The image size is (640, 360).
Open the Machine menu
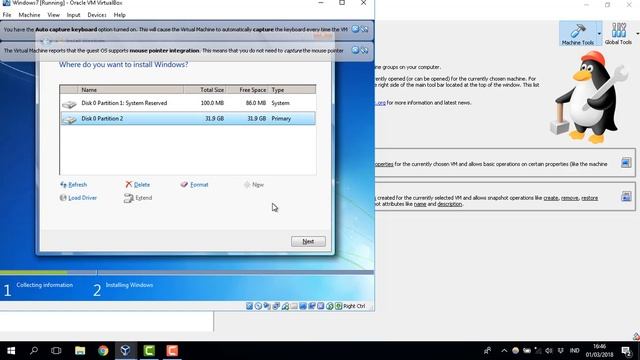[x=29, y=15]
